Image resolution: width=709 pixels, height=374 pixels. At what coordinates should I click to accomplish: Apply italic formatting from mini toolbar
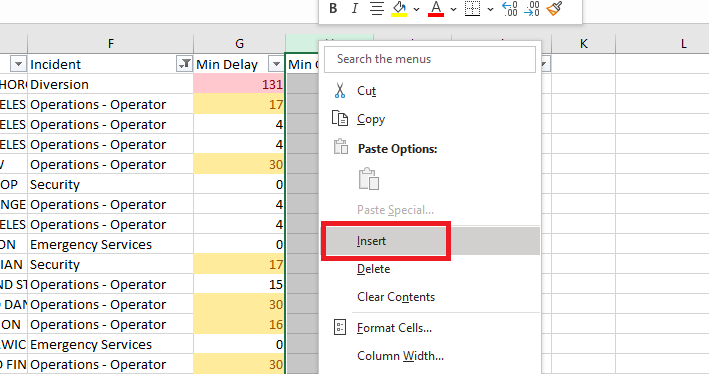[x=355, y=8]
